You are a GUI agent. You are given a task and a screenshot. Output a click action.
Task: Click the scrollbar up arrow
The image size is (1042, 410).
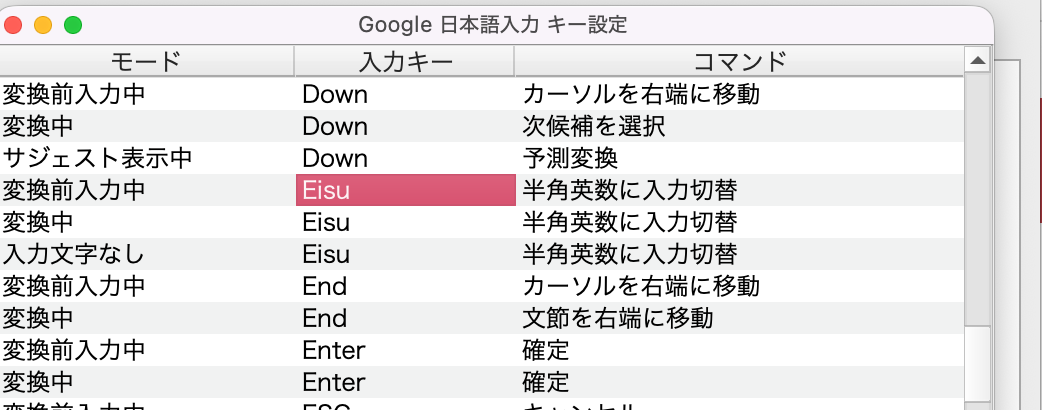(976, 62)
